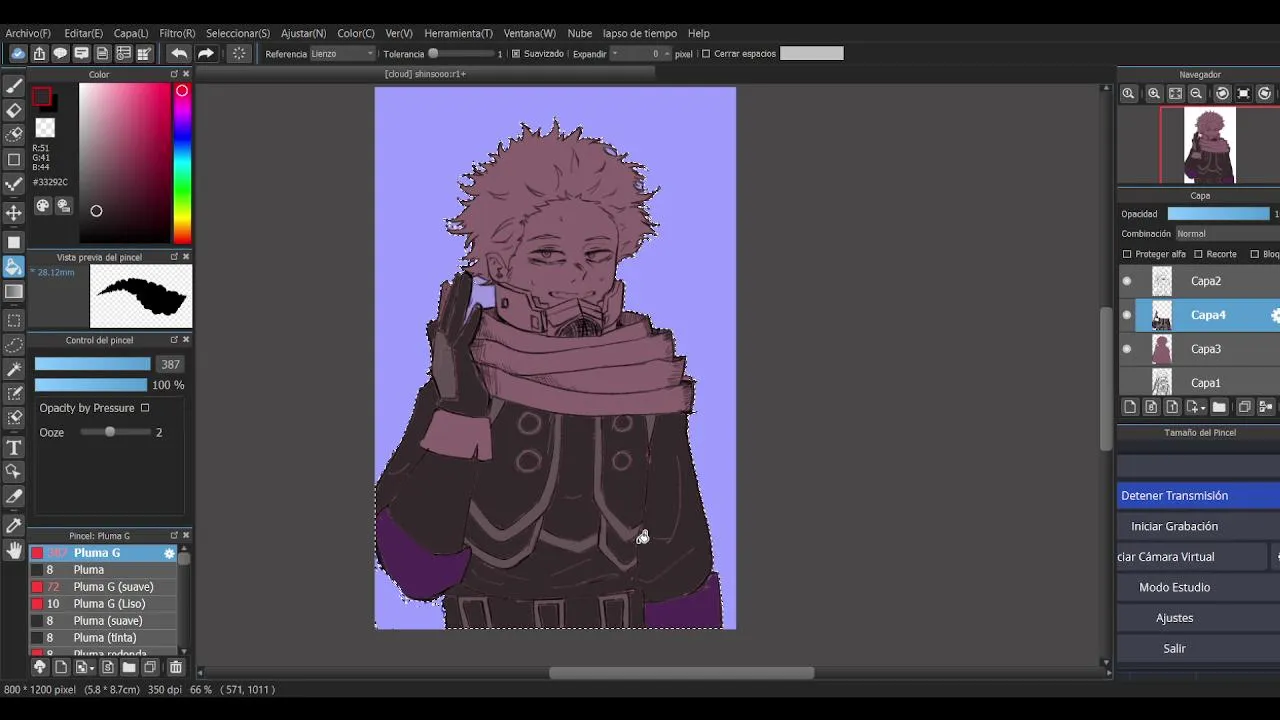Screen dimensions: 1280x720
Task: Click the Undo arrow in toolbar
Action: coord(179,53)
